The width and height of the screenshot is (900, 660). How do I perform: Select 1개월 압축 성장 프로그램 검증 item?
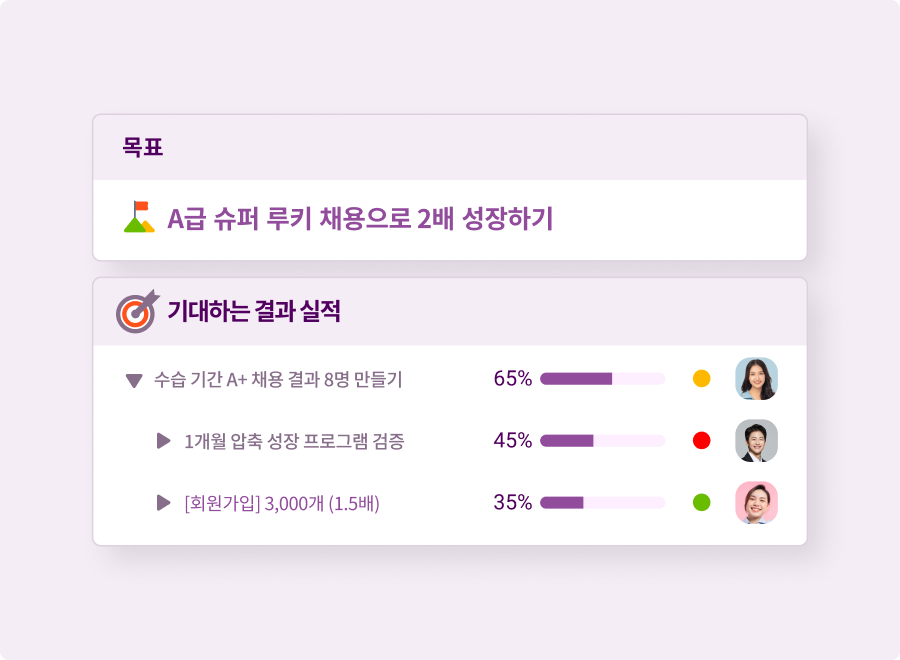(x=294, y=441)
